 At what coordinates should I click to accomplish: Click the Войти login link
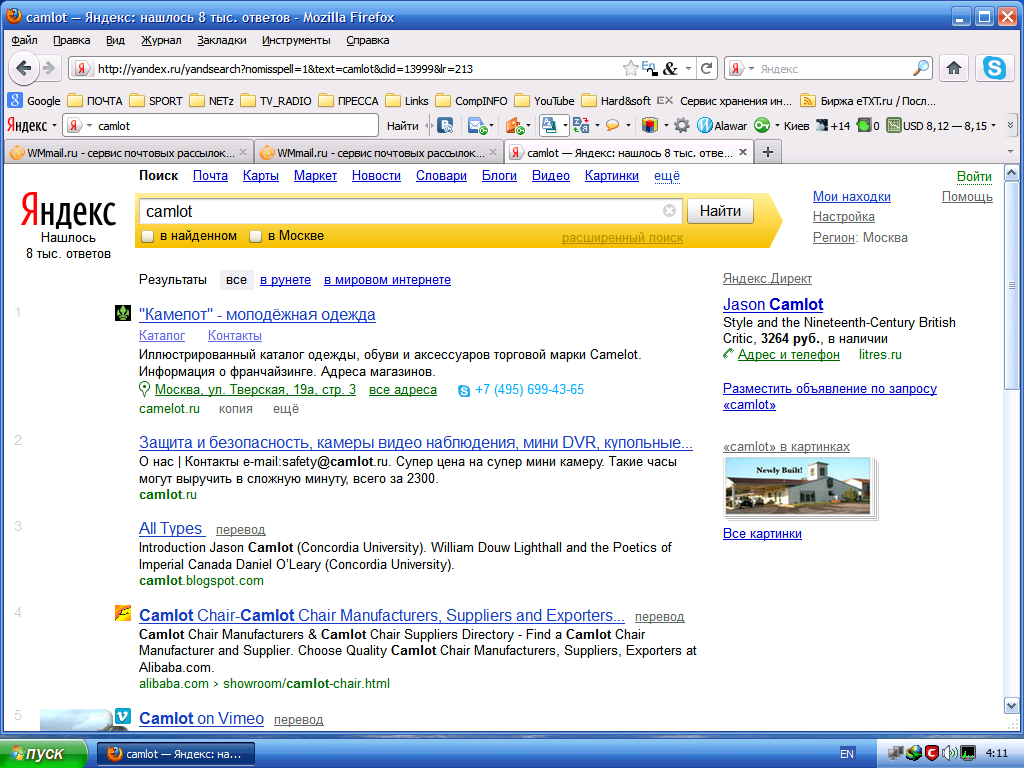click(x=974, y=176)
